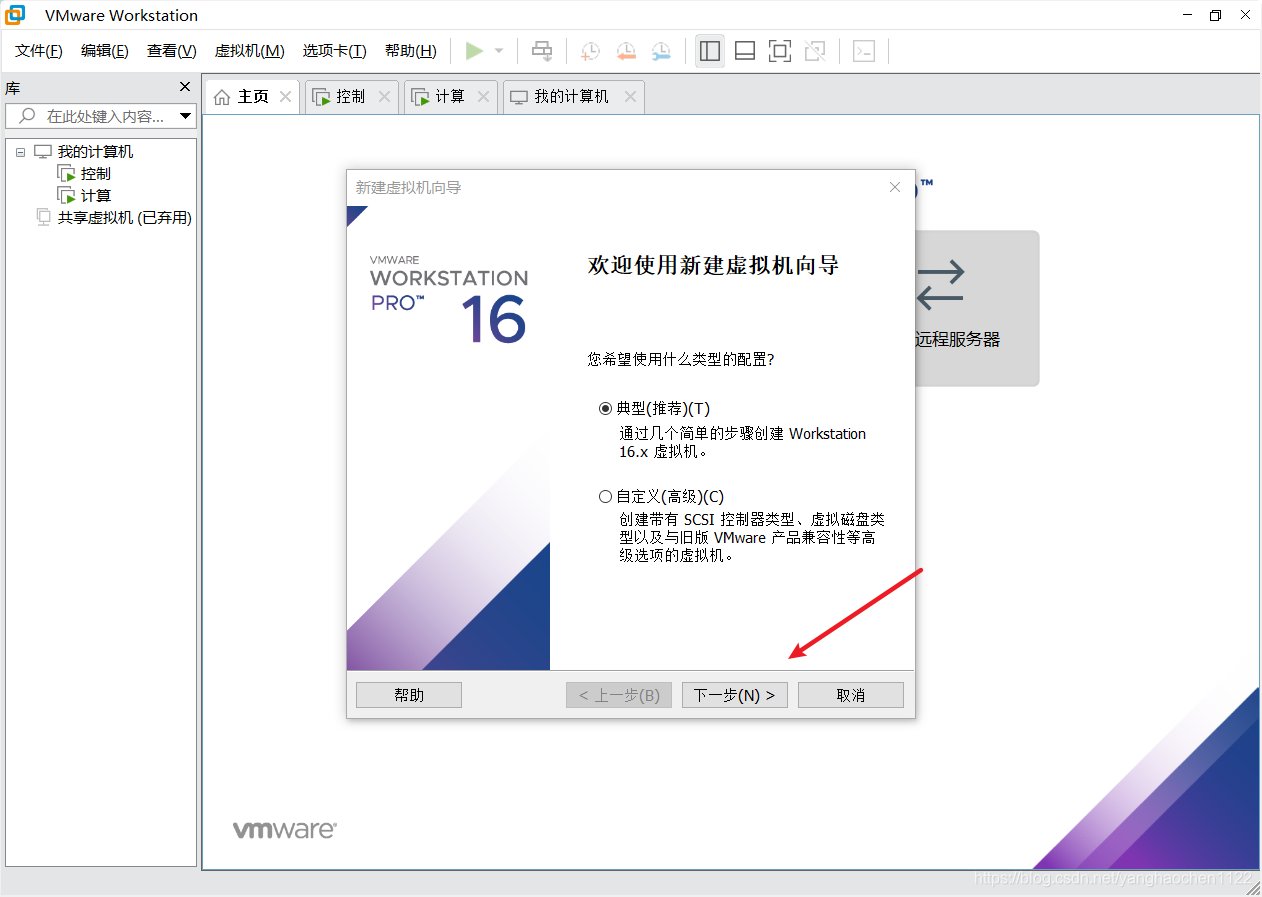
Task: Show the thumbnail bar
Action: [745, 51]
